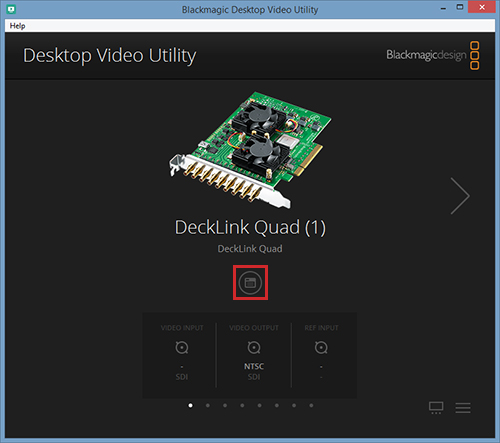This screenshot has height=443, width=500.
Task: Switch to the device grid view icon
Action: point(436,408)
